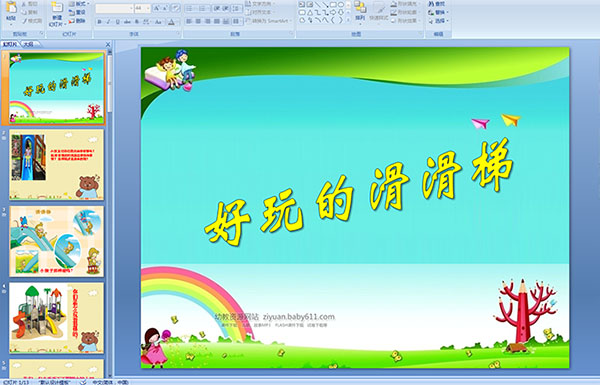The image size is (600, 385).
Task: Toggle italic formatting
Action: point(108,22)
